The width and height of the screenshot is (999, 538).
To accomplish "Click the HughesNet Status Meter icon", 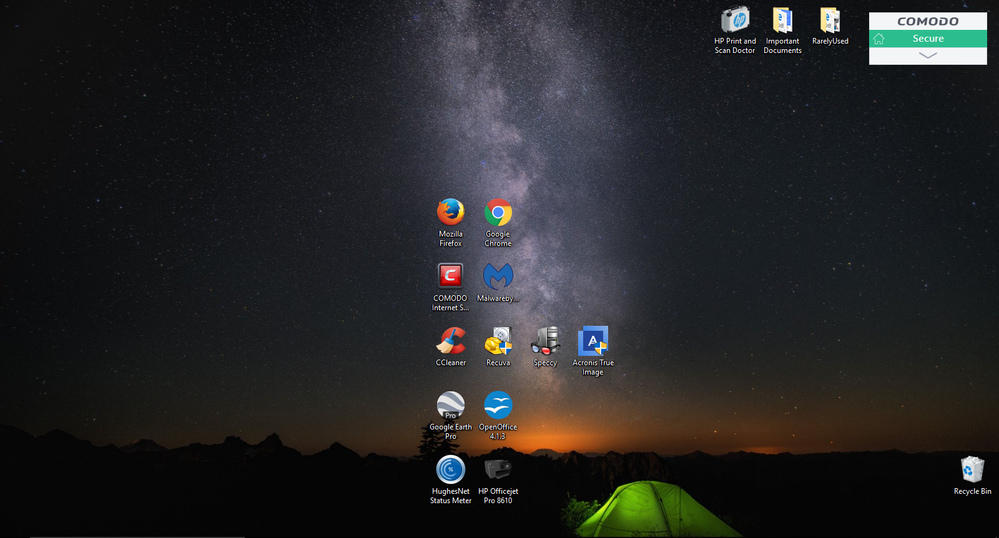I will pos(450,469).
